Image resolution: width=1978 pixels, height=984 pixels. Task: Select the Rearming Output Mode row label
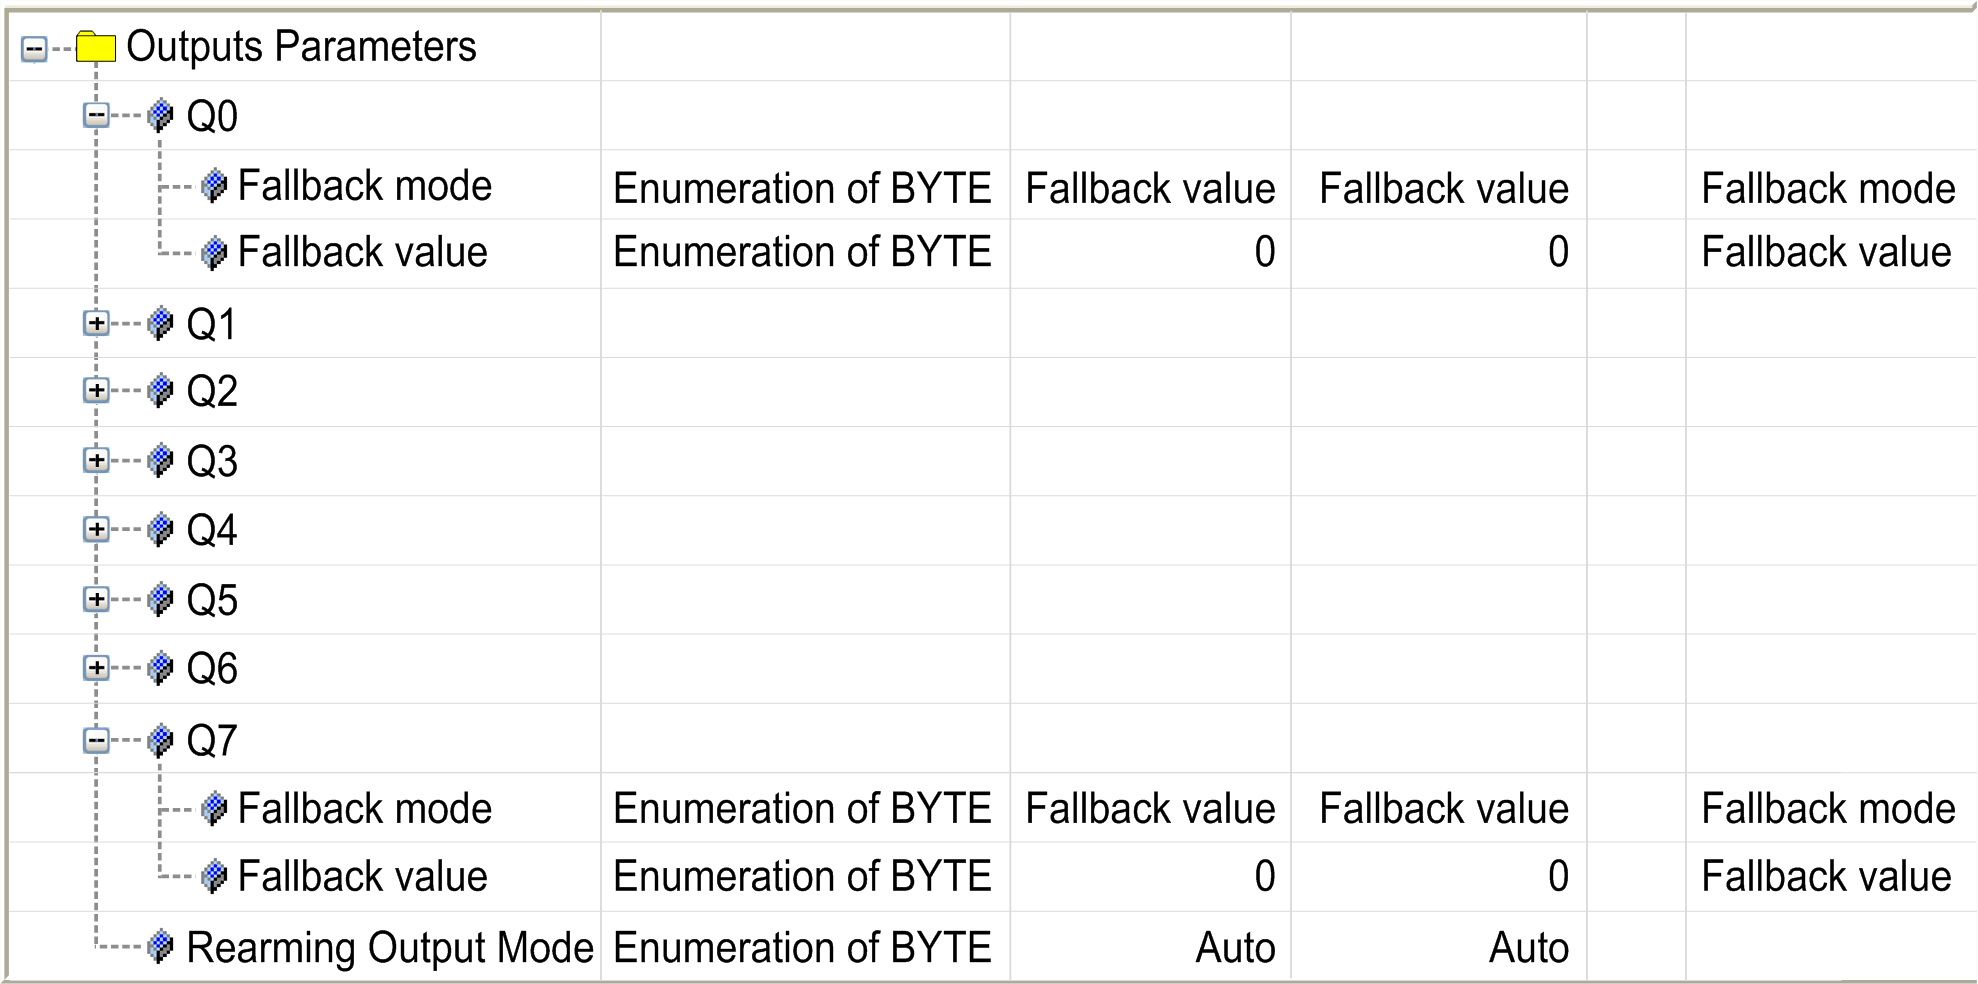click(x=390, y=947)
